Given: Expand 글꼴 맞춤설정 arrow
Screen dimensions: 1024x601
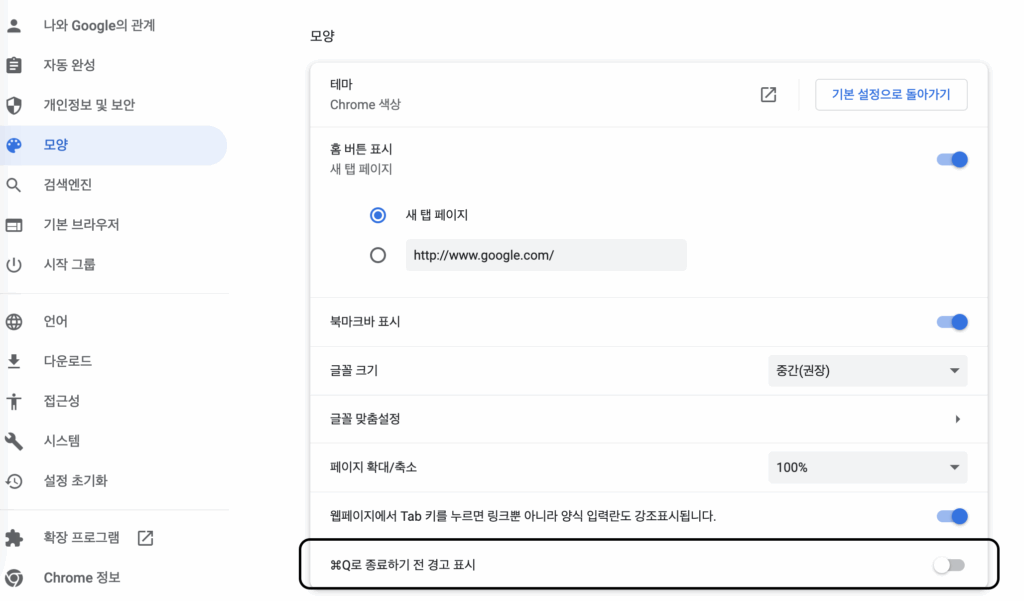Looking at the screenshot, I should click(957, 419).
